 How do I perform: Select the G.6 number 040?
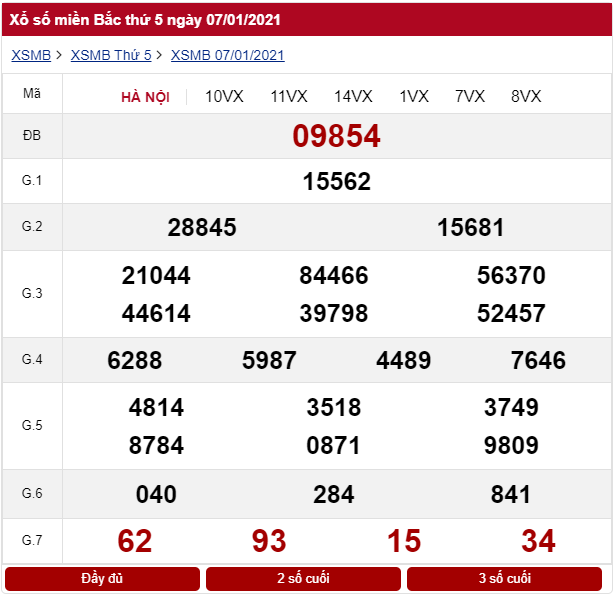pos(156,494)
